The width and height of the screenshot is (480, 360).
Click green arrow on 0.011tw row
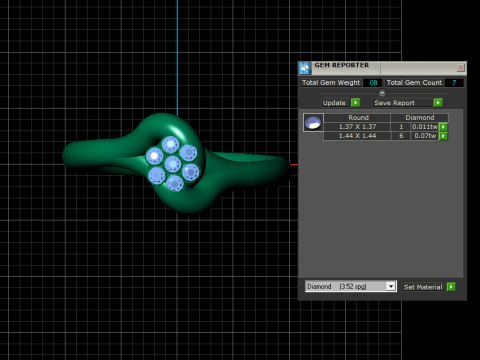point(443,127)
